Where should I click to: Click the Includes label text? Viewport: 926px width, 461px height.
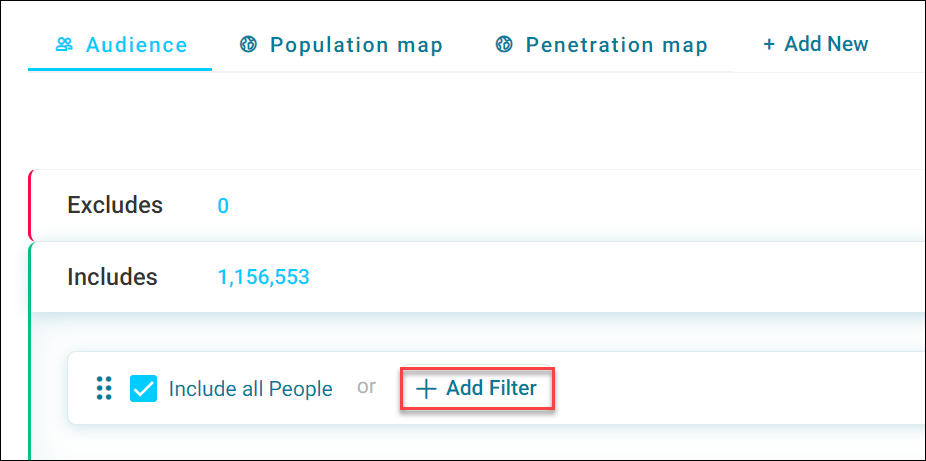[112, 277]
